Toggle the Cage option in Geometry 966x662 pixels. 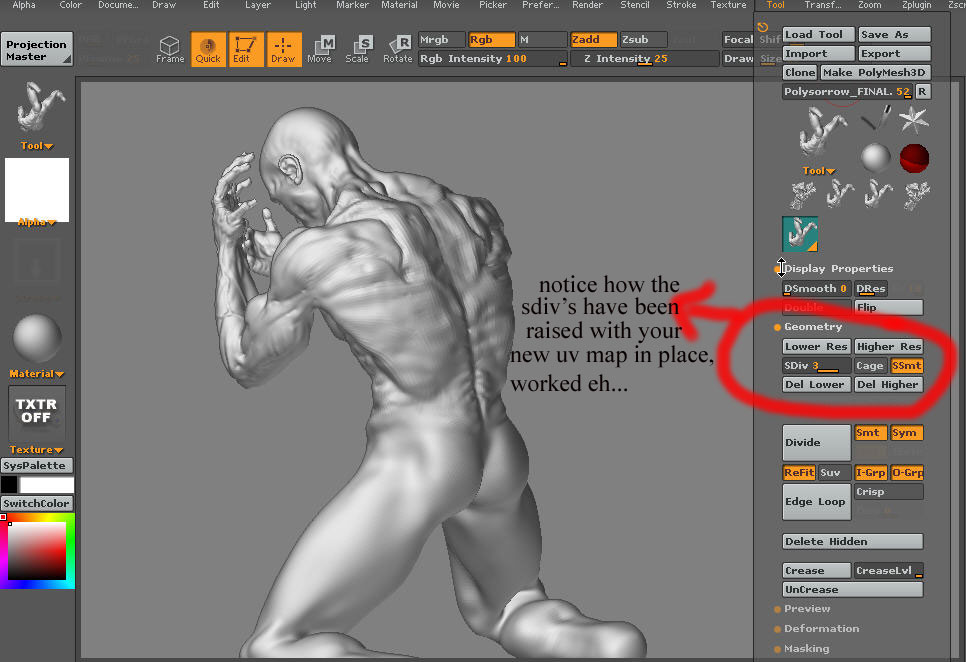[x=870, y=366]
